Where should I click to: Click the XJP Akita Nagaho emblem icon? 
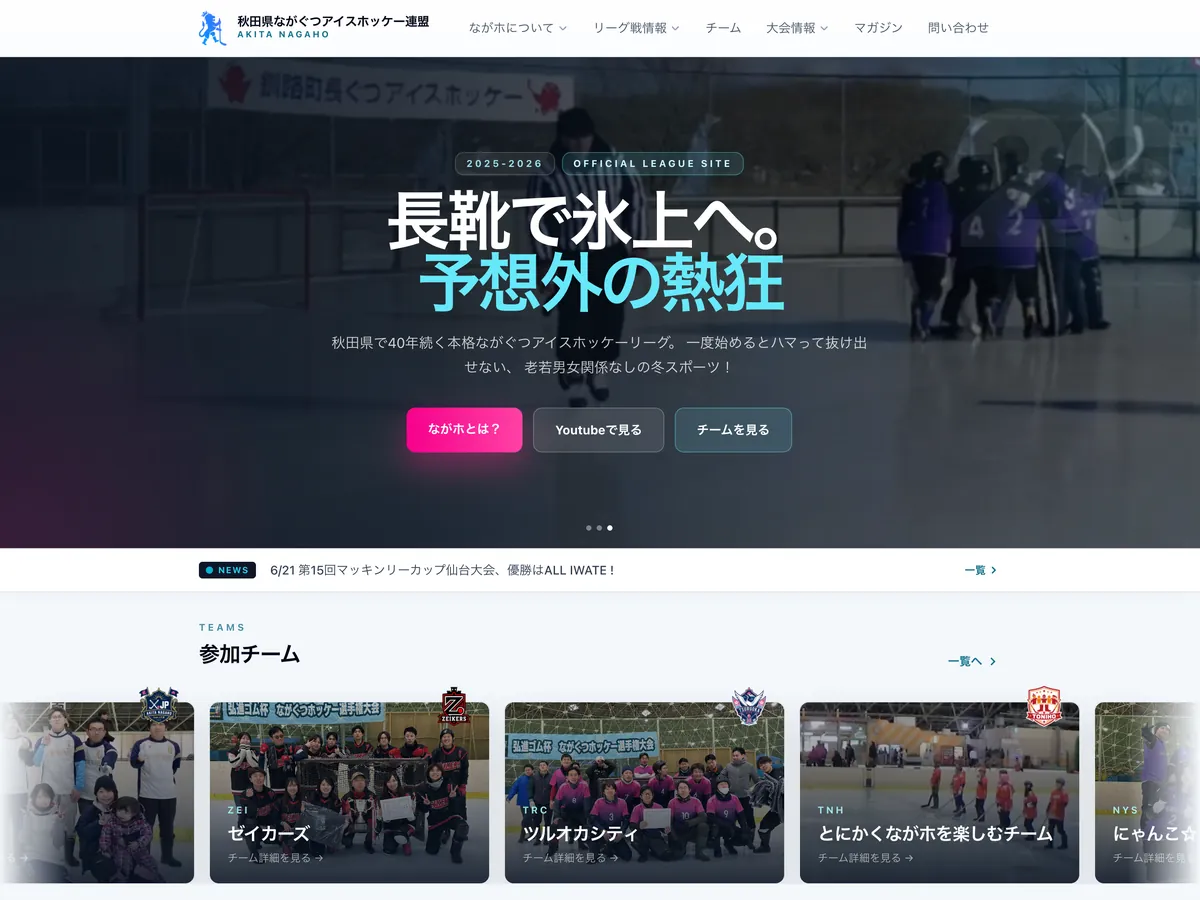coord(158,706)
